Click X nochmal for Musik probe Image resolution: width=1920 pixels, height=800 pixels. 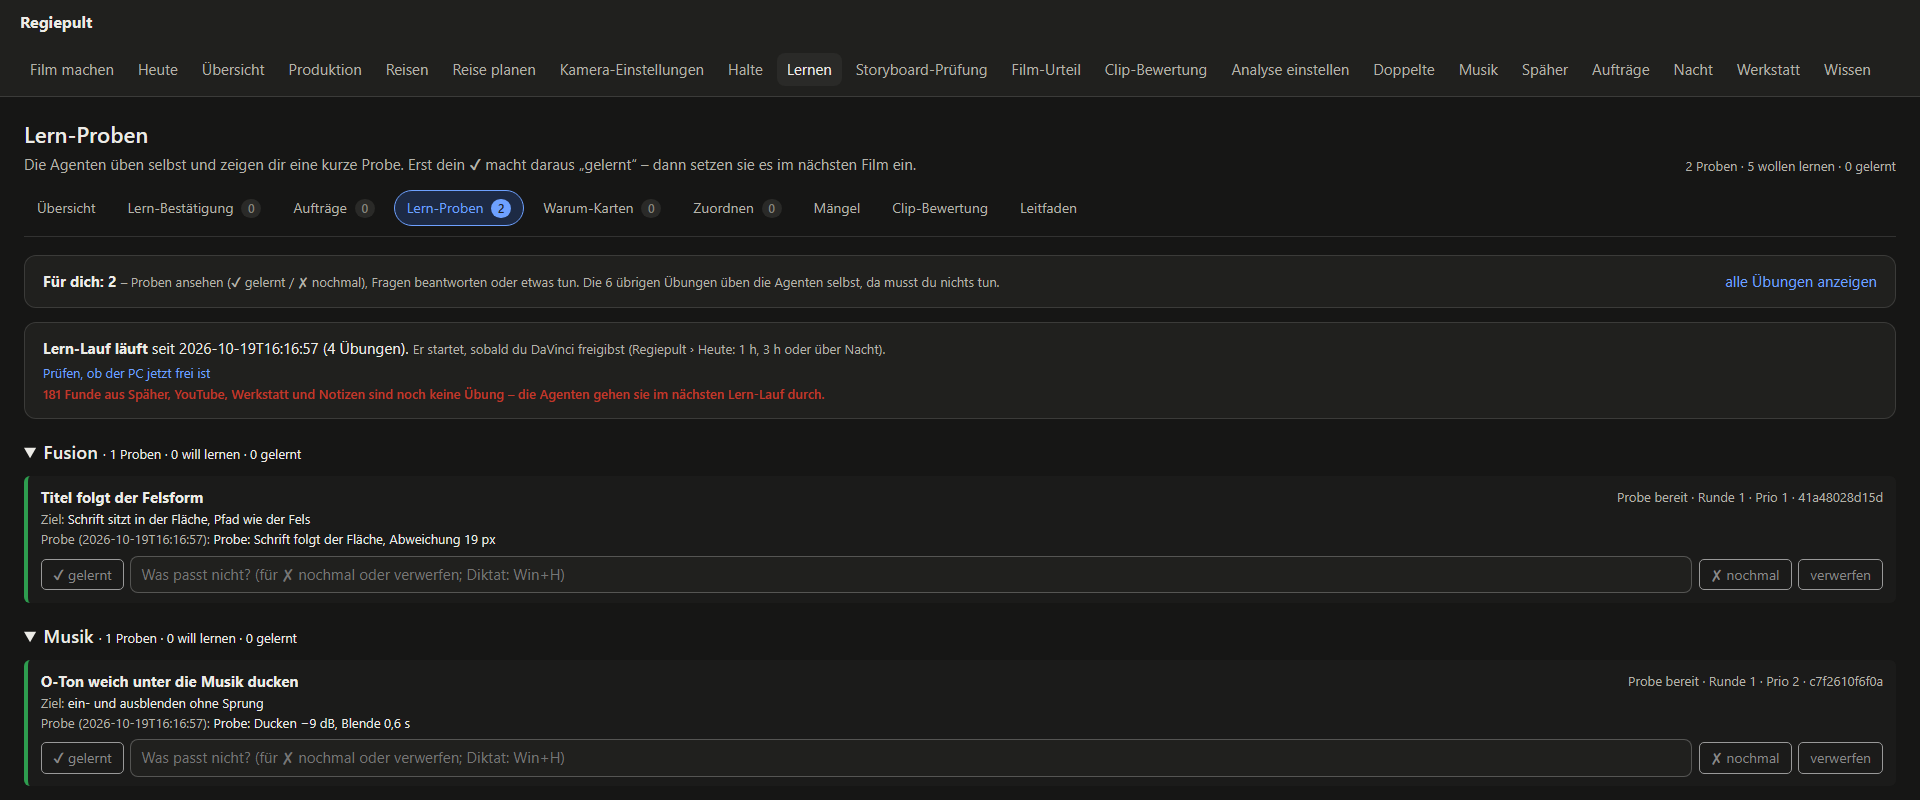click(x=1745, y=758)
